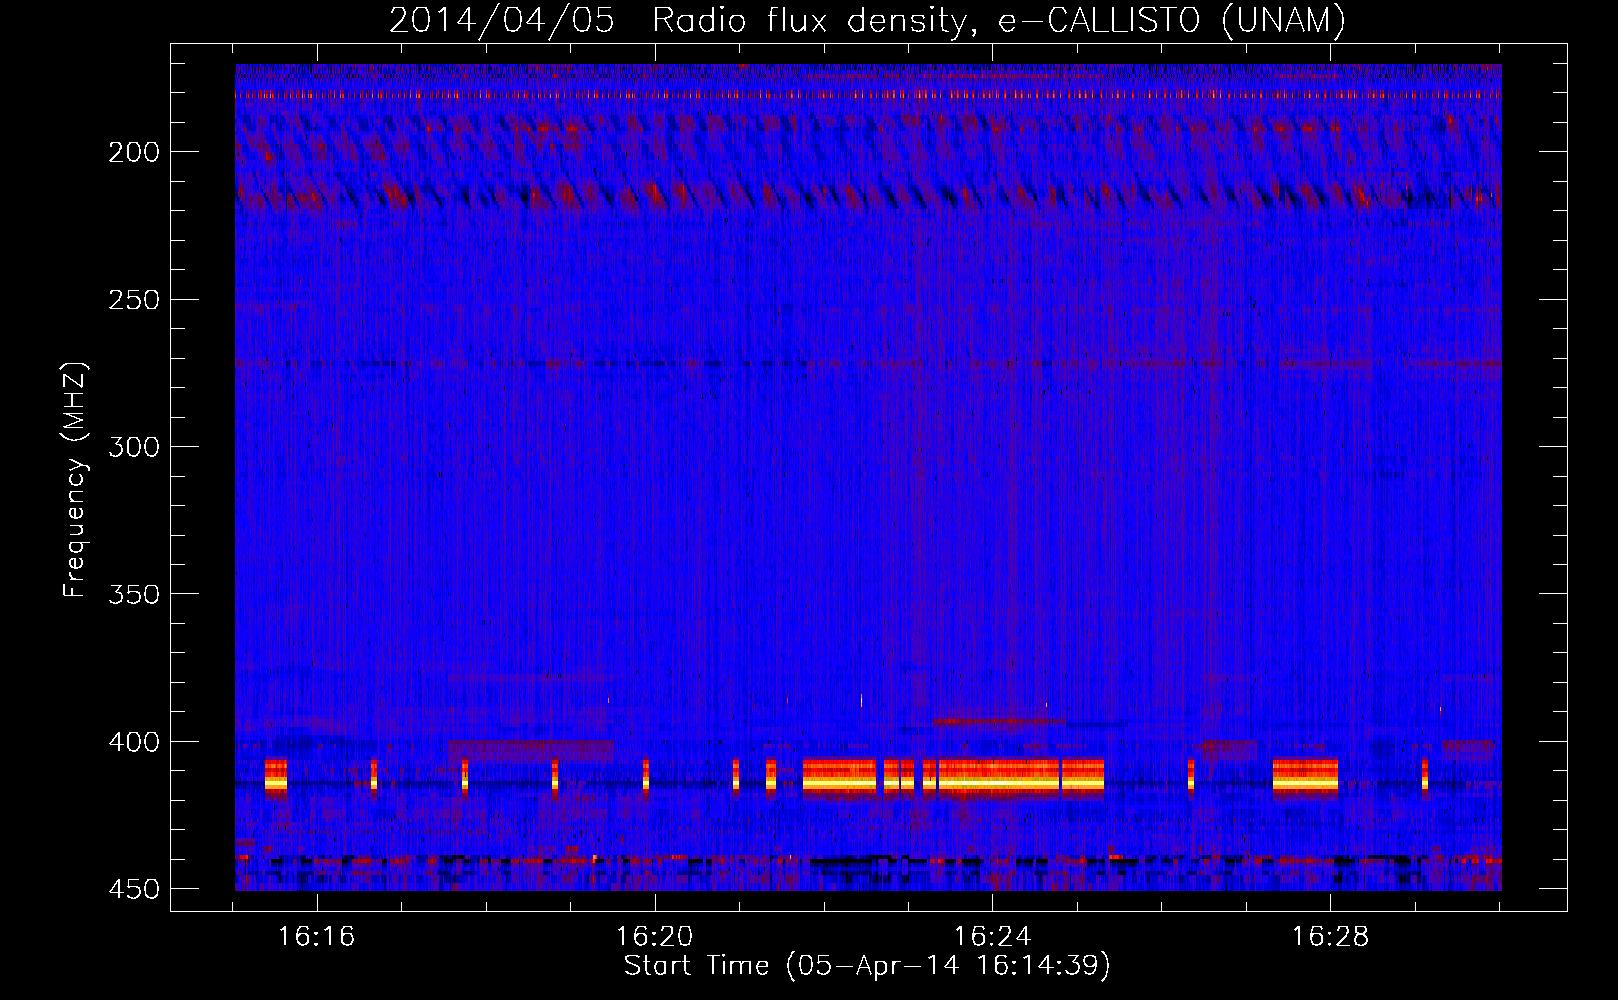Click the 16:24 time tick label
This screenshot has width=1618, height=1000.
pyautogui.click(x=993, y=937)
